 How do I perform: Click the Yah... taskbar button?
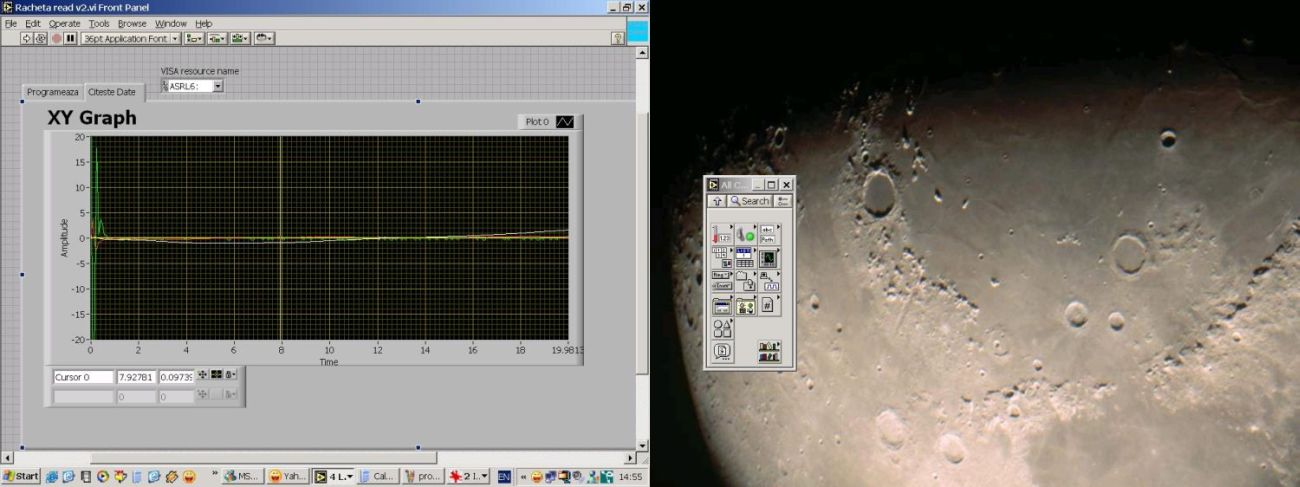tap(288, 477)
